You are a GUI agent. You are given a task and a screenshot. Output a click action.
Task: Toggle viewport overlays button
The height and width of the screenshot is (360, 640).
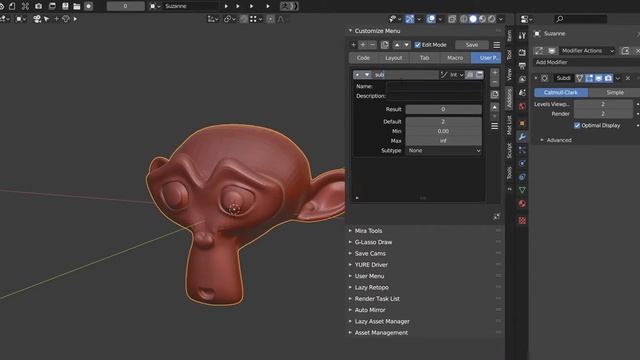(431, 19)
